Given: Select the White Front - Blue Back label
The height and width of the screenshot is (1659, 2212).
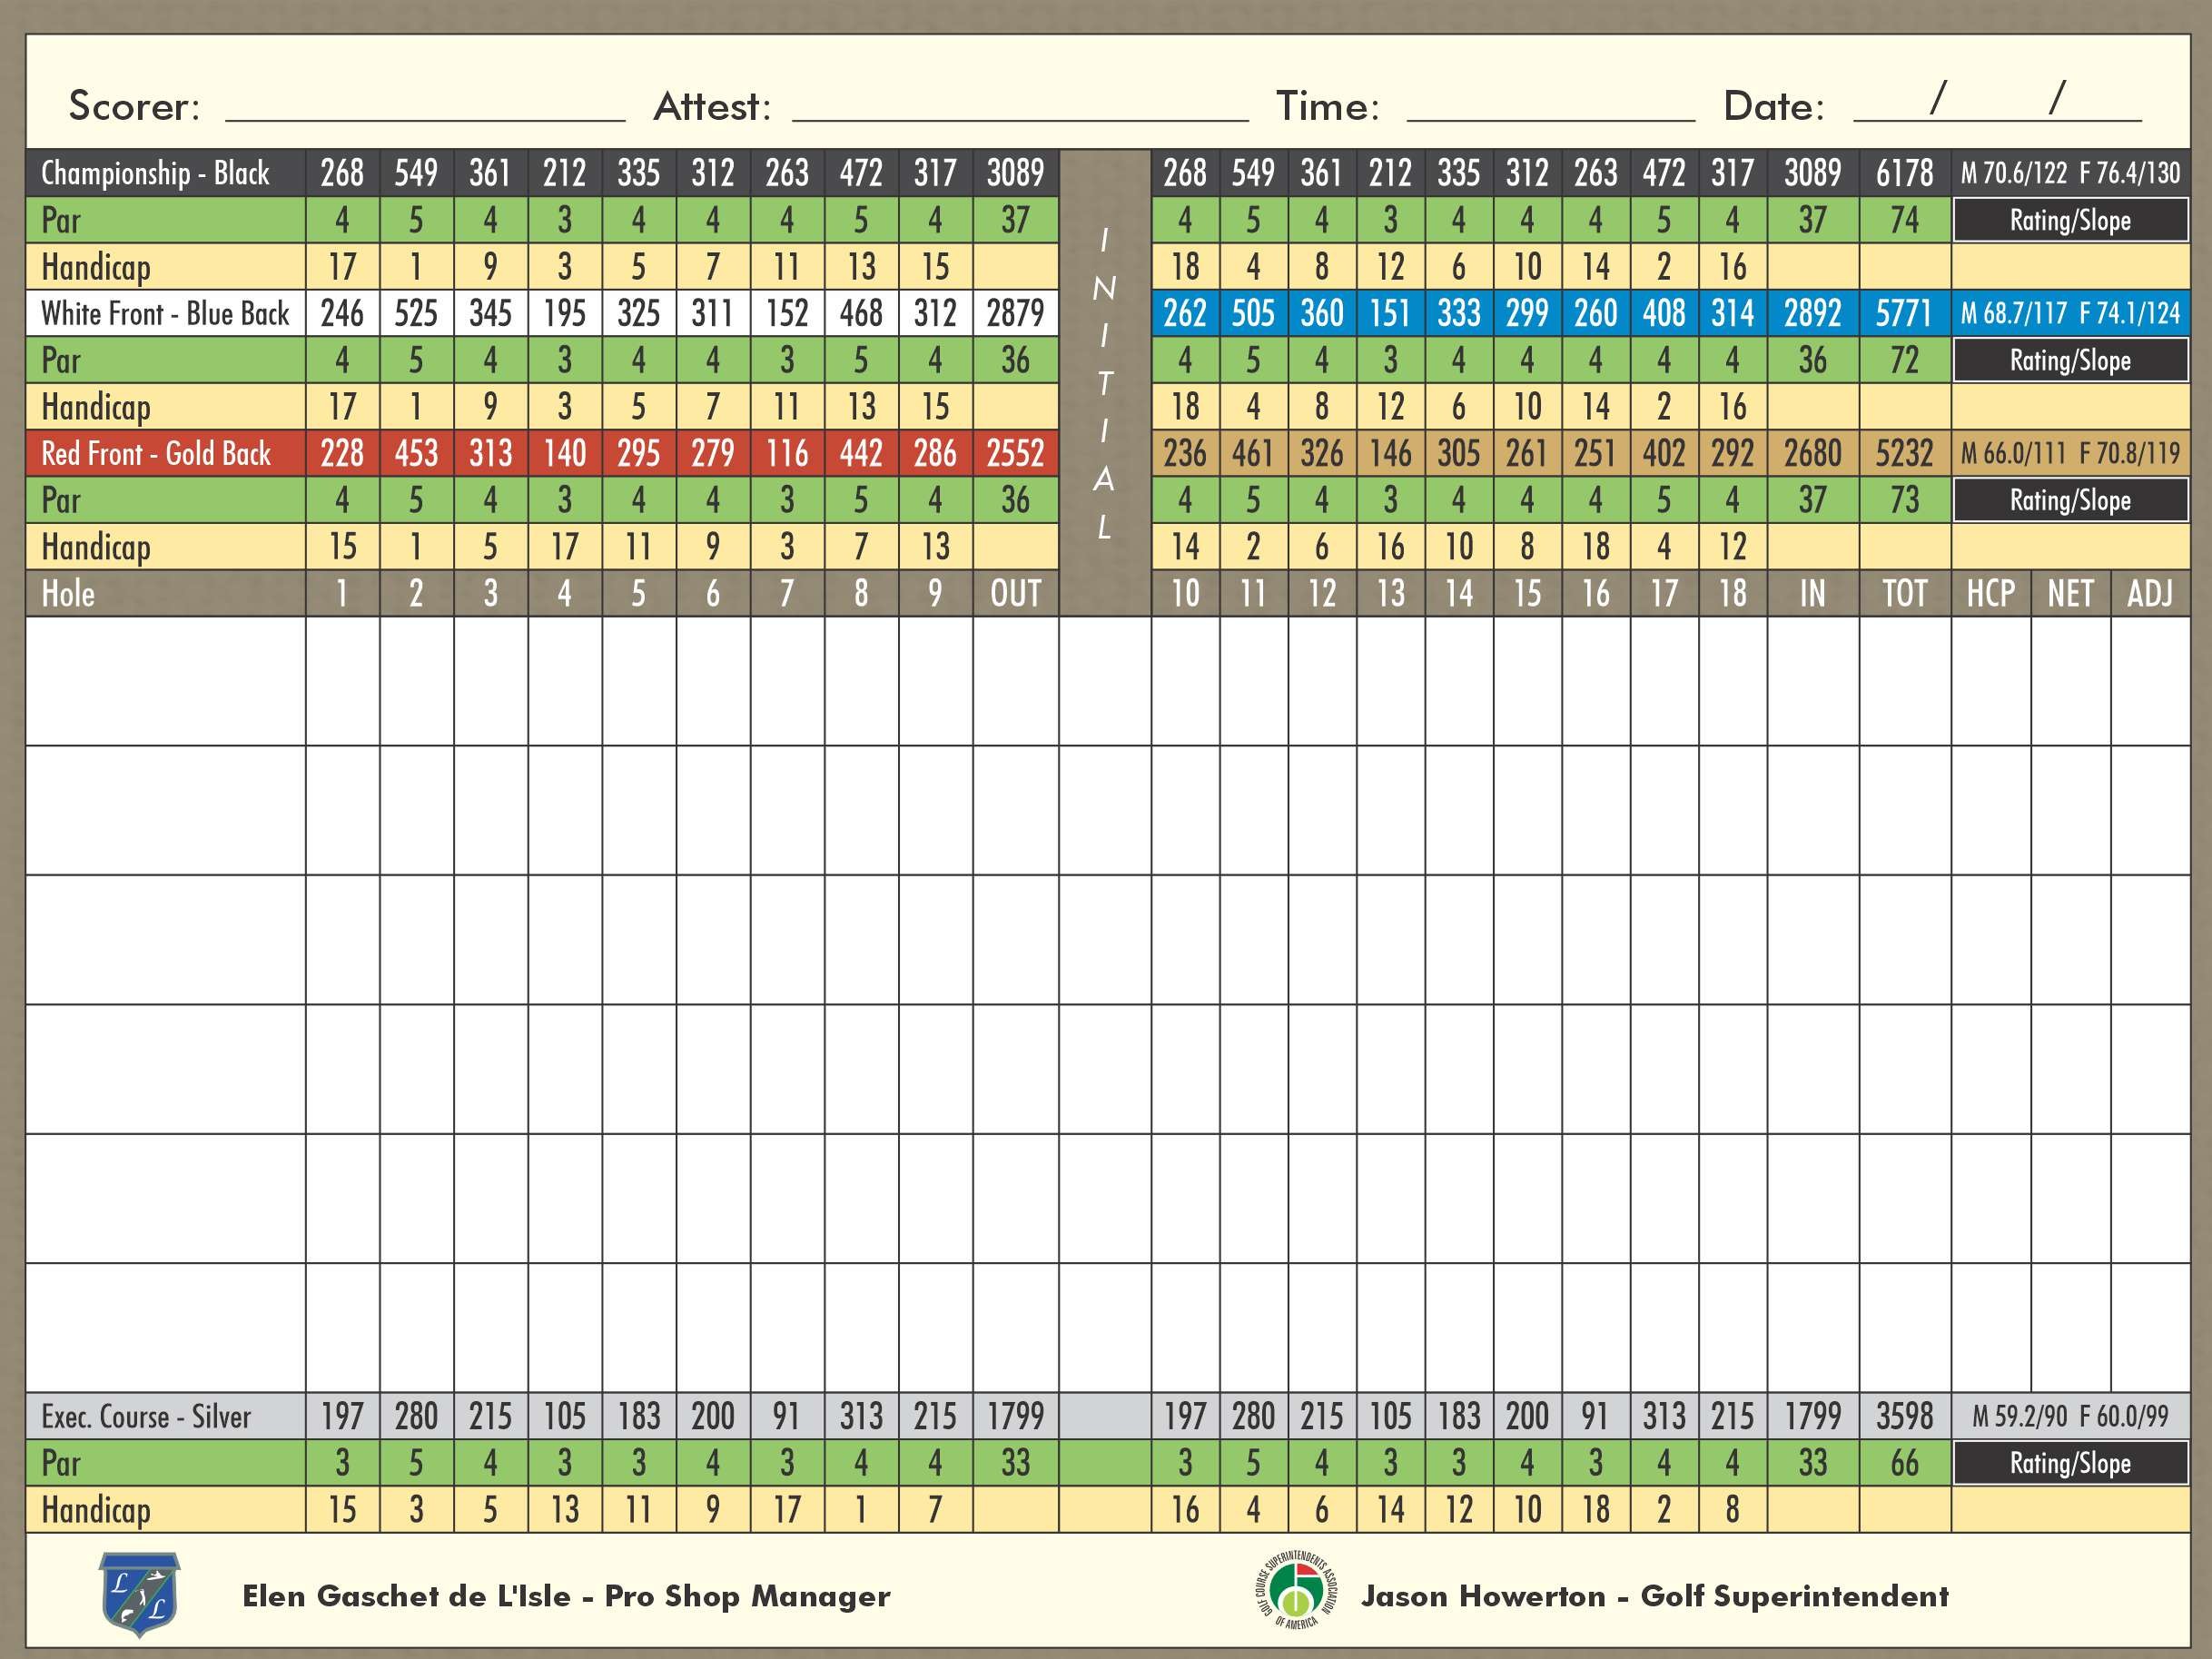Looking at the screenshot, I should (x=165, y=313).
